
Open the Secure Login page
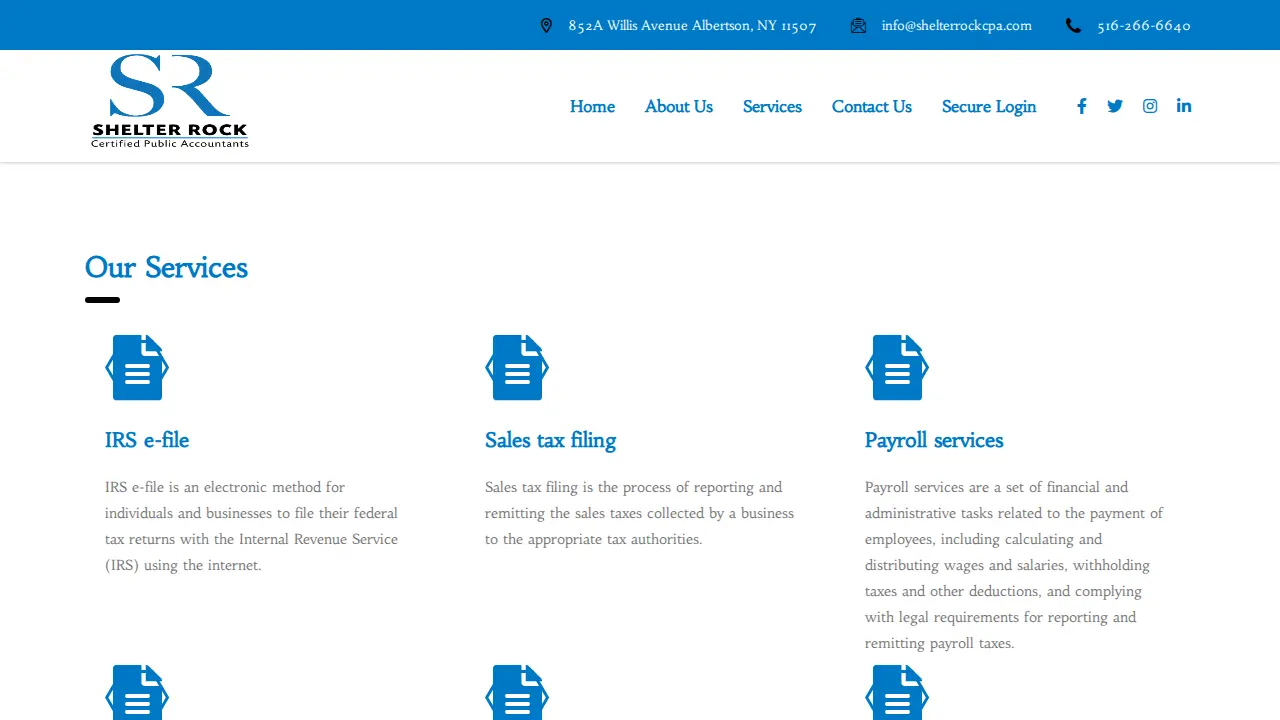(x=989, y=107)
